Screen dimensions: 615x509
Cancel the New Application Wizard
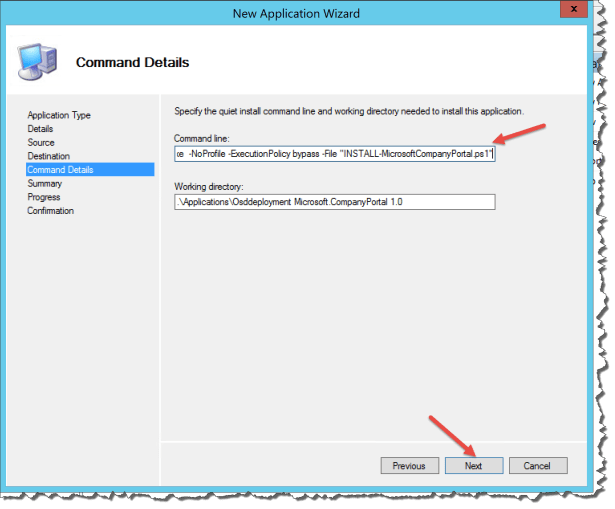[538, 465]
